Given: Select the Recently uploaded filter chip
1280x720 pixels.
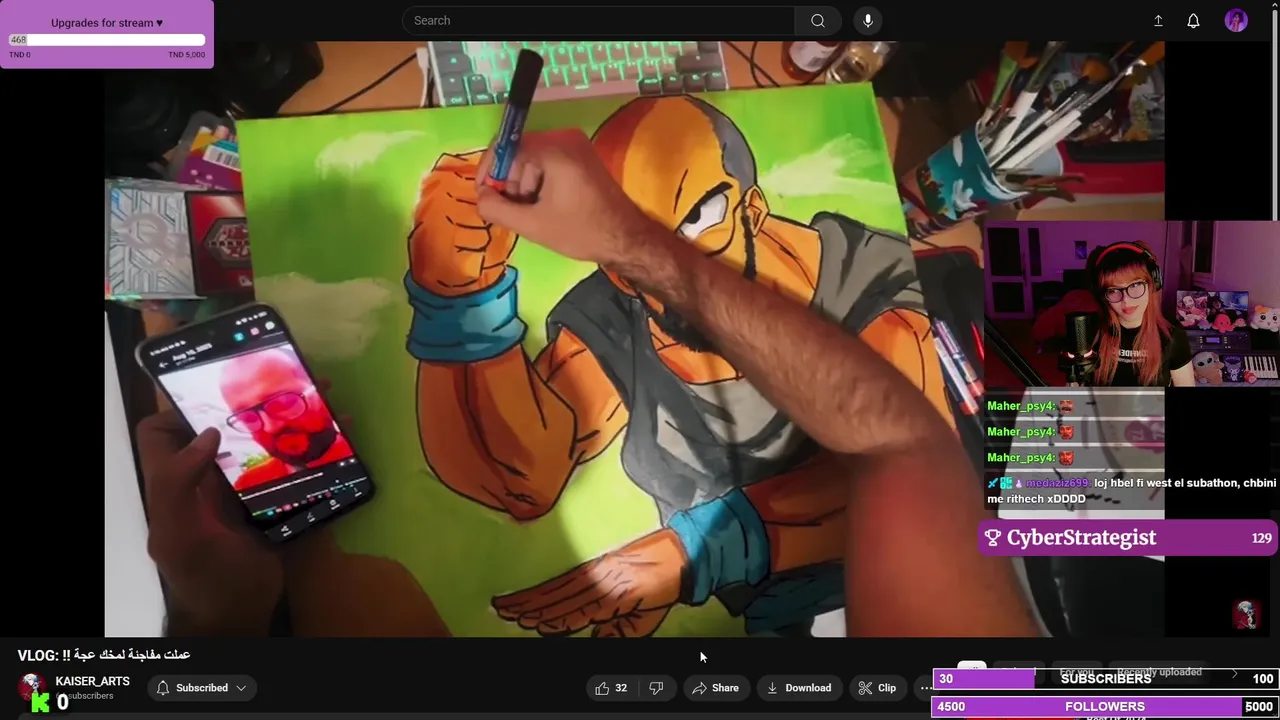Looking at the screenshot, I should tap(1159, 672).
